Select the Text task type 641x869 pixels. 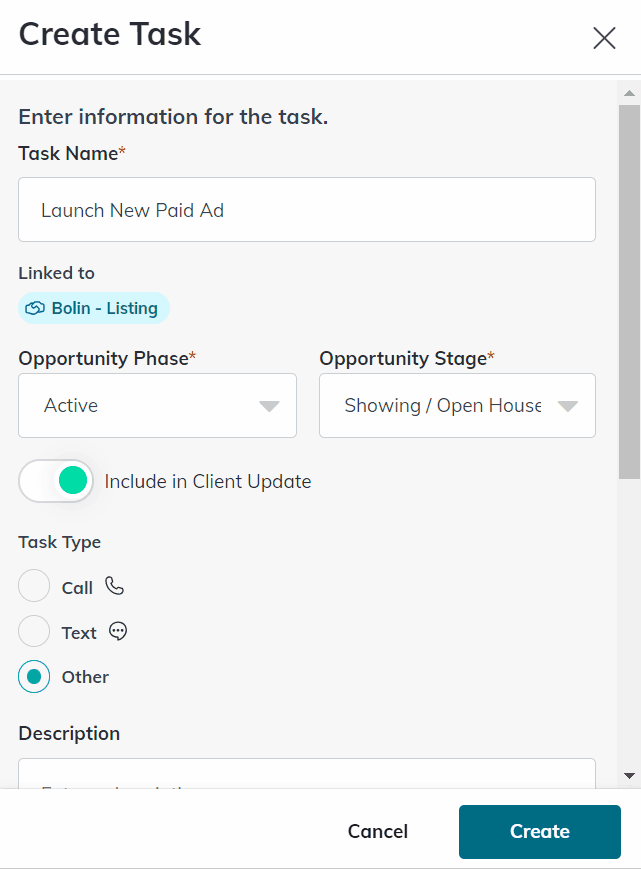(34, 631)
